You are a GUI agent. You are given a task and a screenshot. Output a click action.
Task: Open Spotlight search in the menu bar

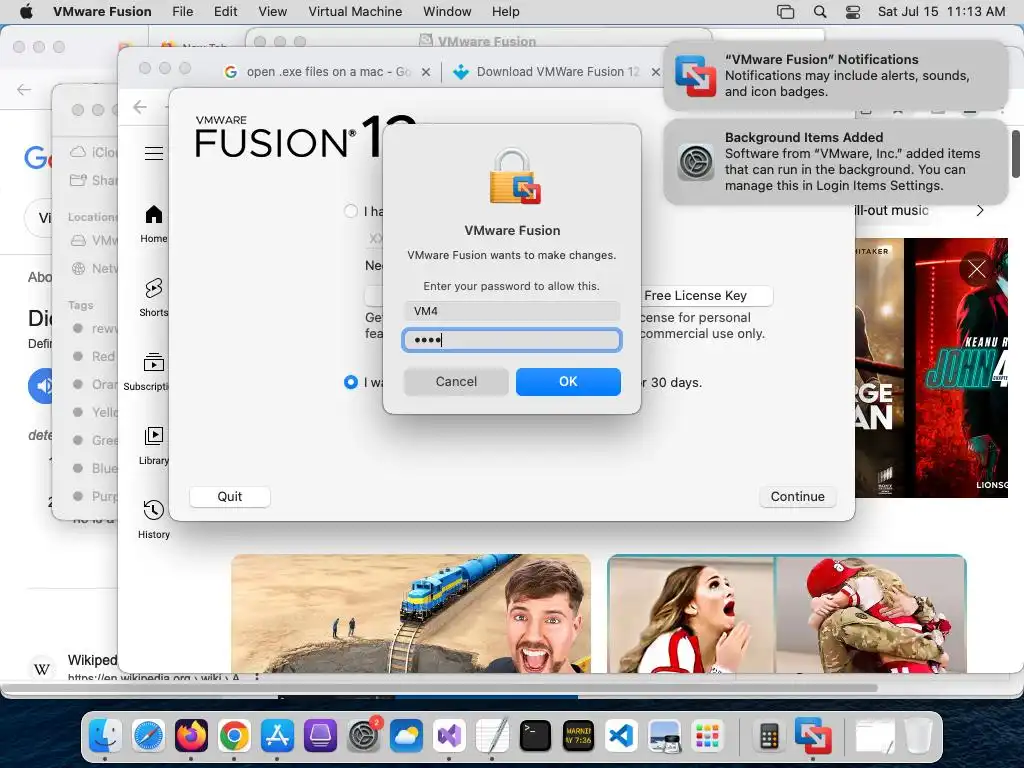820,12
